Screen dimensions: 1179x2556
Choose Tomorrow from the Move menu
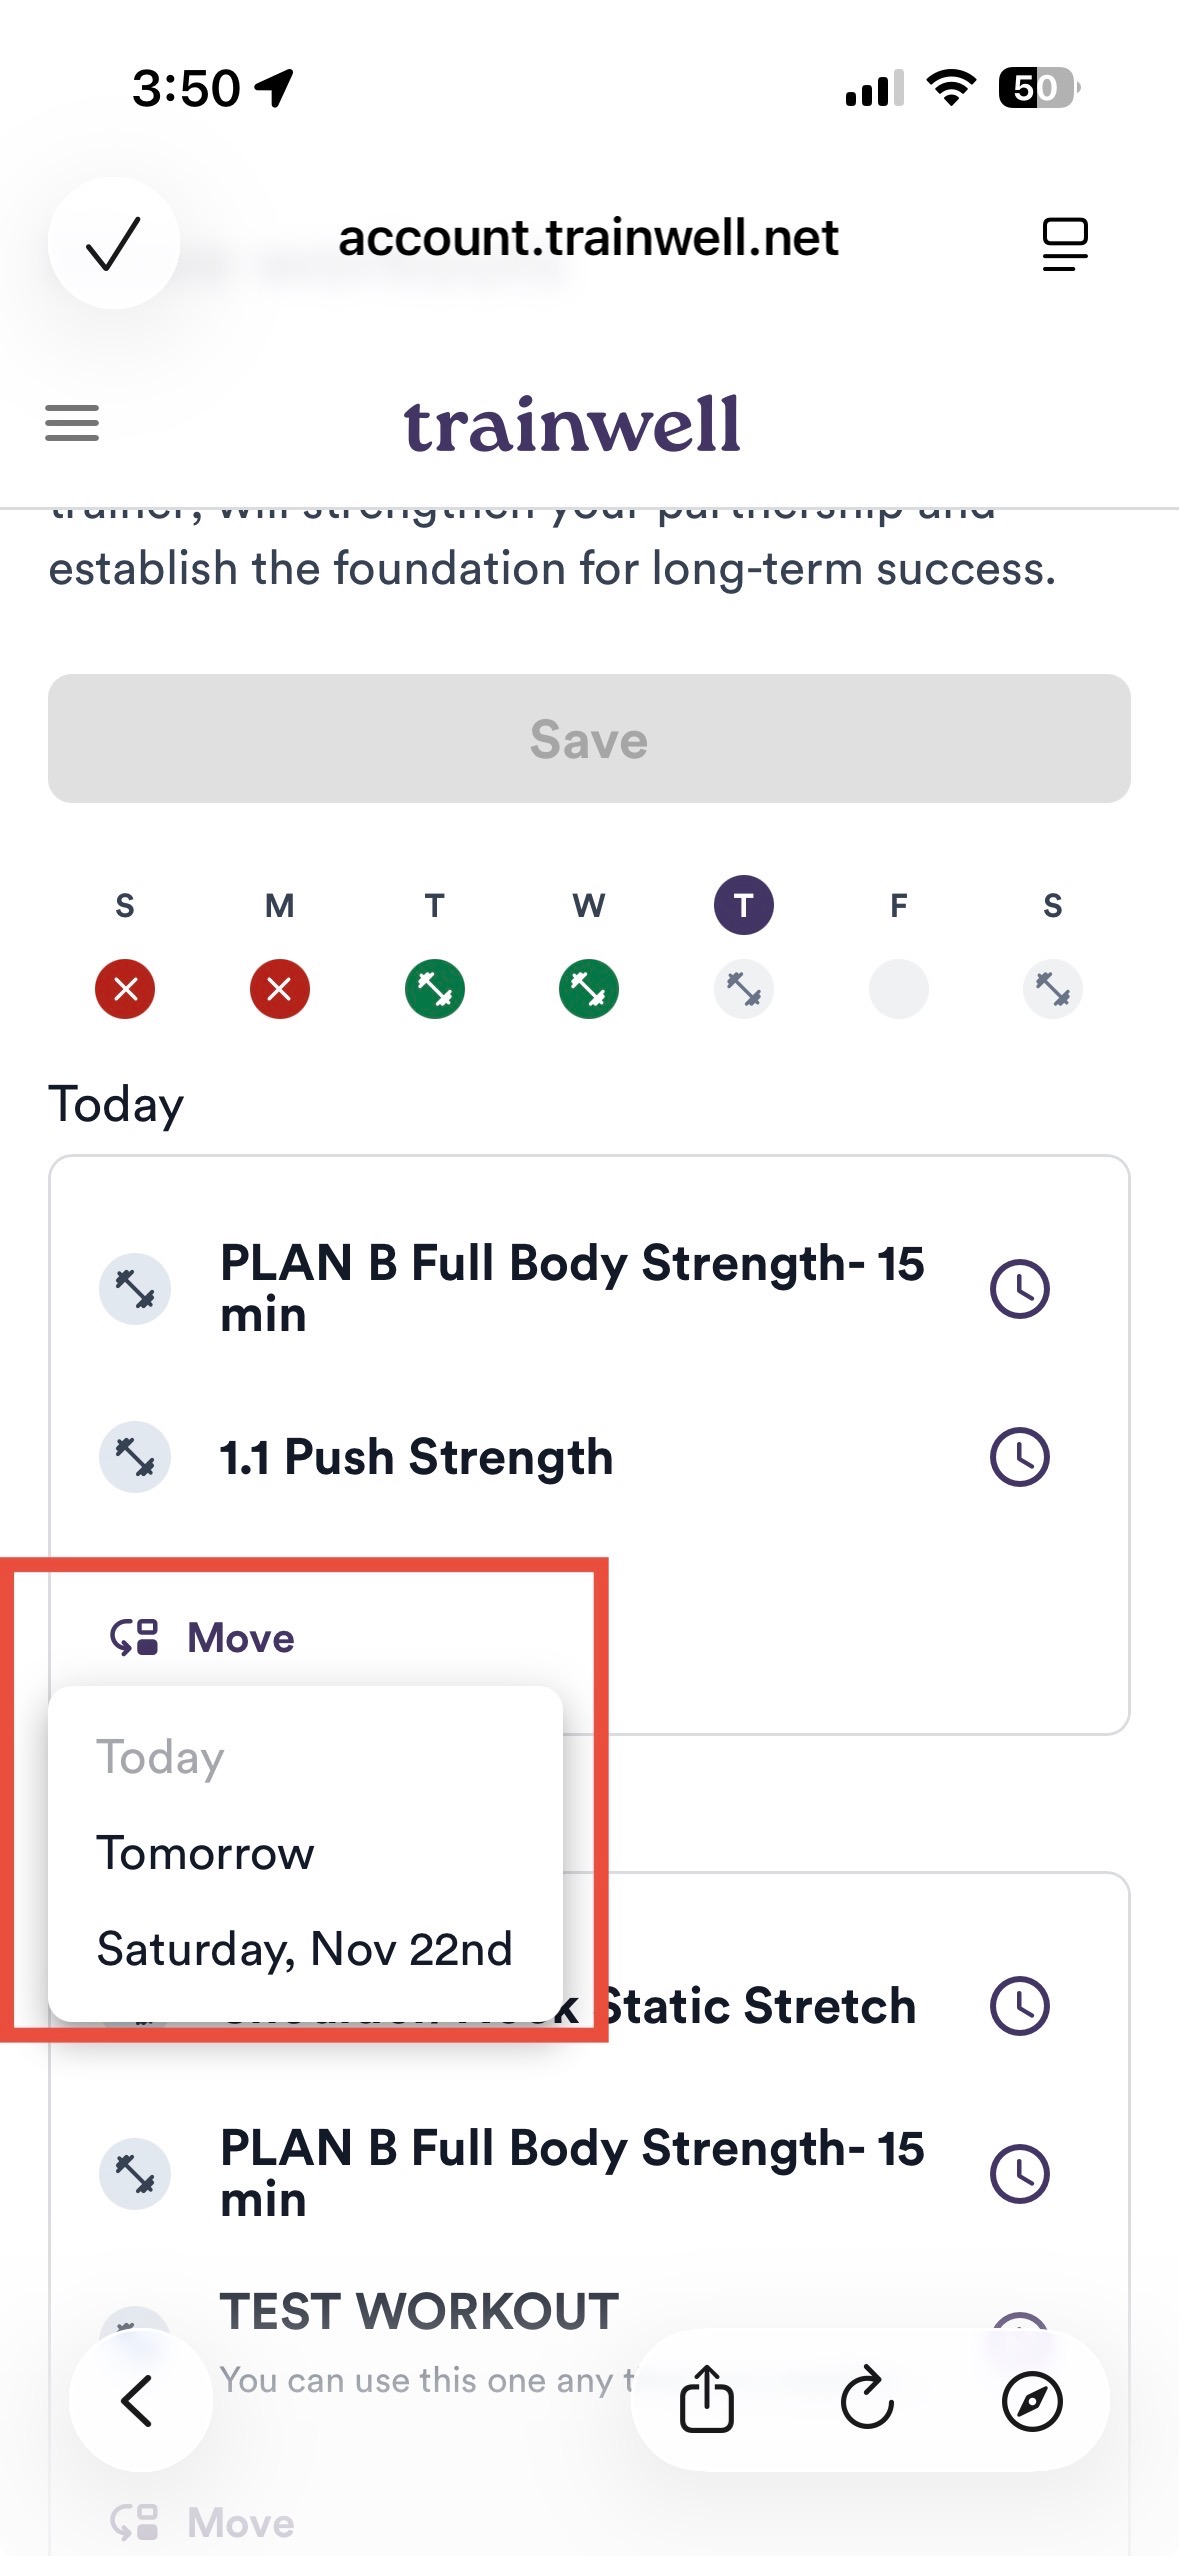[x=205, y=1853]
